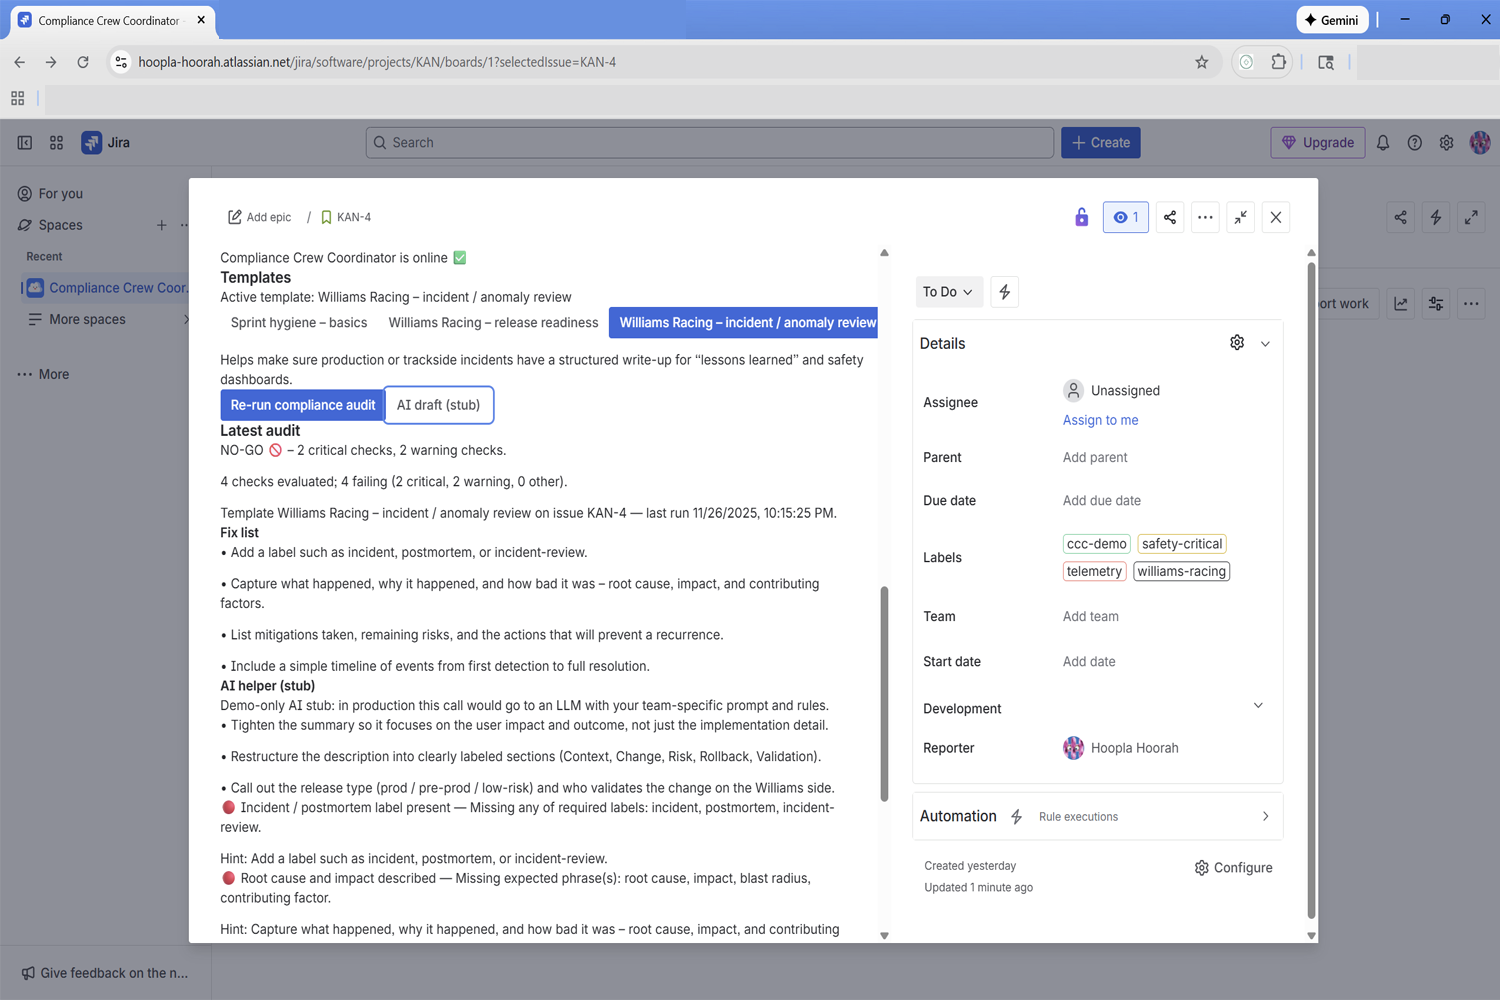
Task: Open board view settings sliders icon
Action: 1436,304
